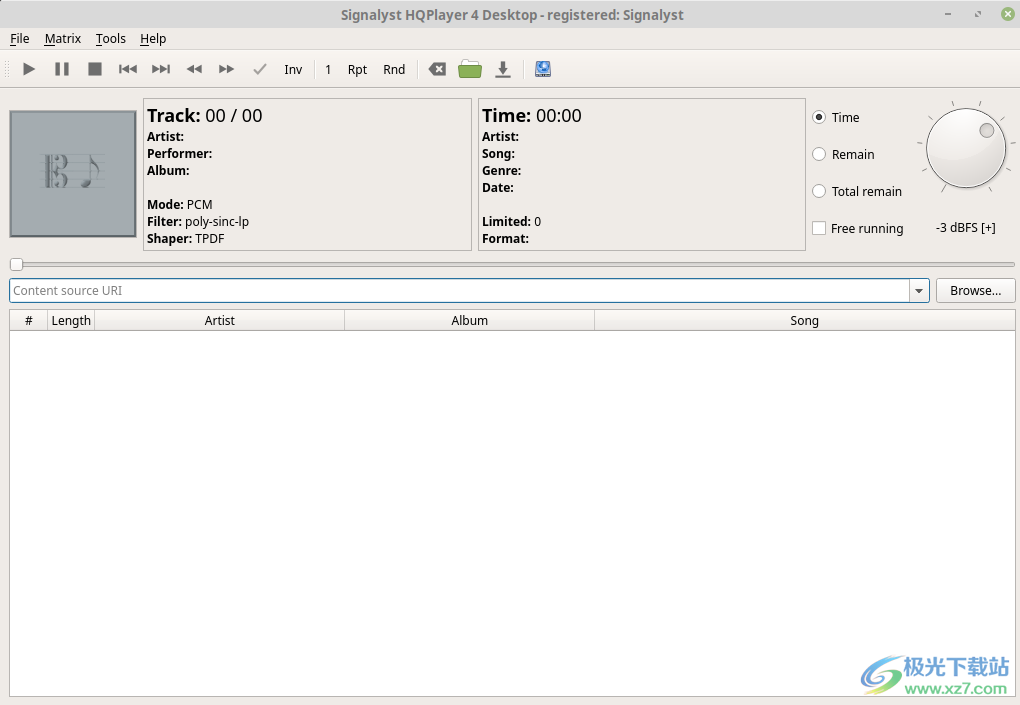1020x705 pixels.
Task: Open the Tools menu
Action: click(x=111, y=38)
